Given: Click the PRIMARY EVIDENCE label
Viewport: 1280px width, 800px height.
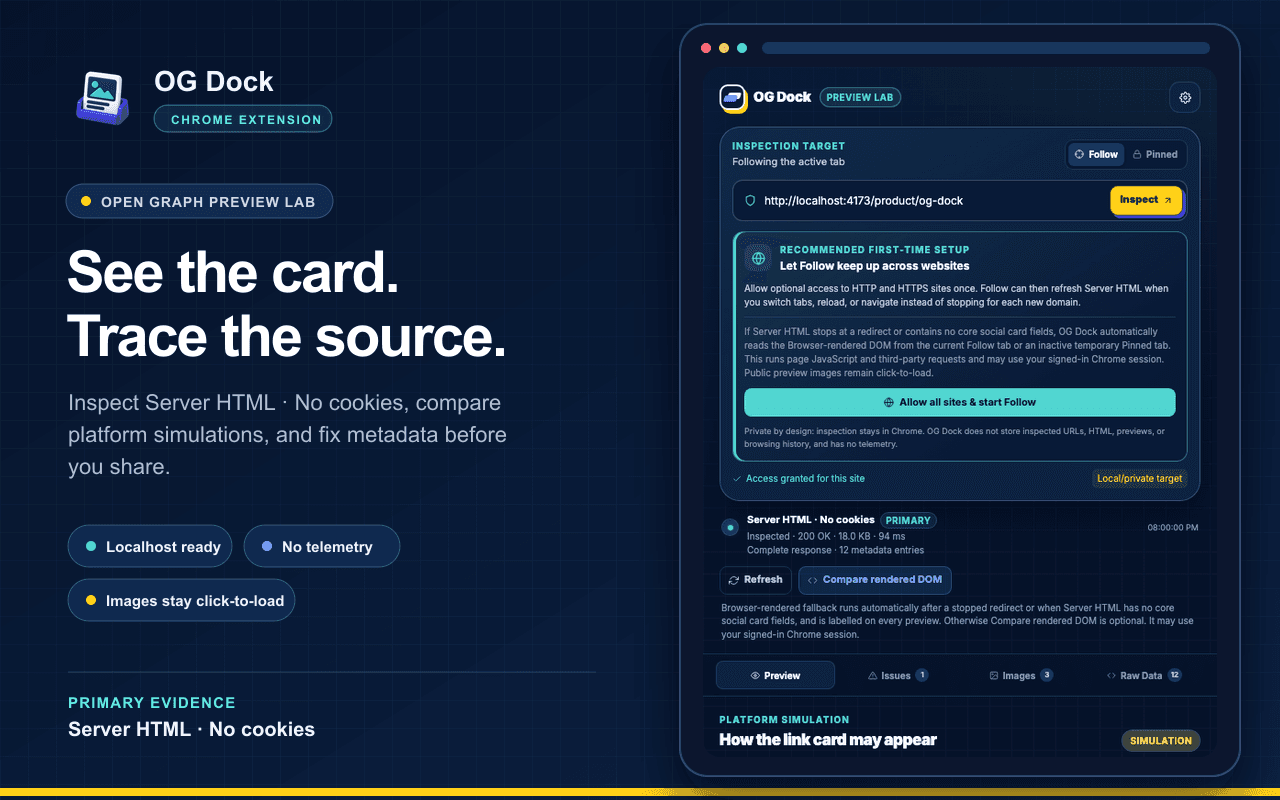Looking at the screenshot, I should pyautogui.click(x=152, y=703).
